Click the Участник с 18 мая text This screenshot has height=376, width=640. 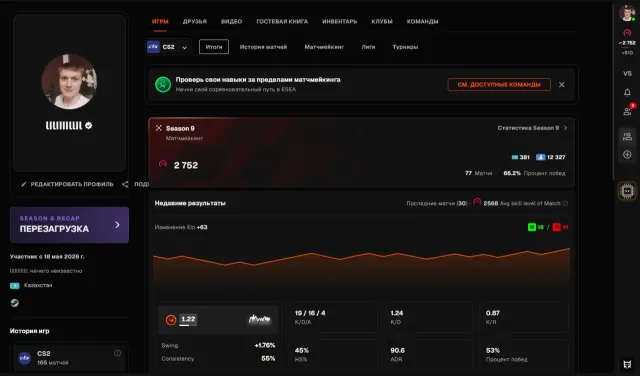pyautogui.click(x=47, y=256)
